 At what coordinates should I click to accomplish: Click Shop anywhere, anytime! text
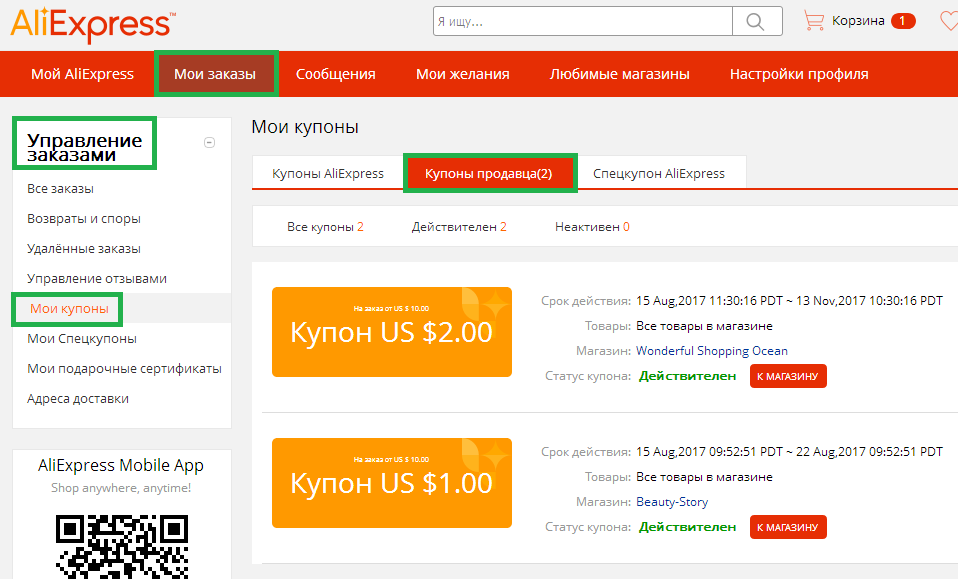[x=121, y=488]
